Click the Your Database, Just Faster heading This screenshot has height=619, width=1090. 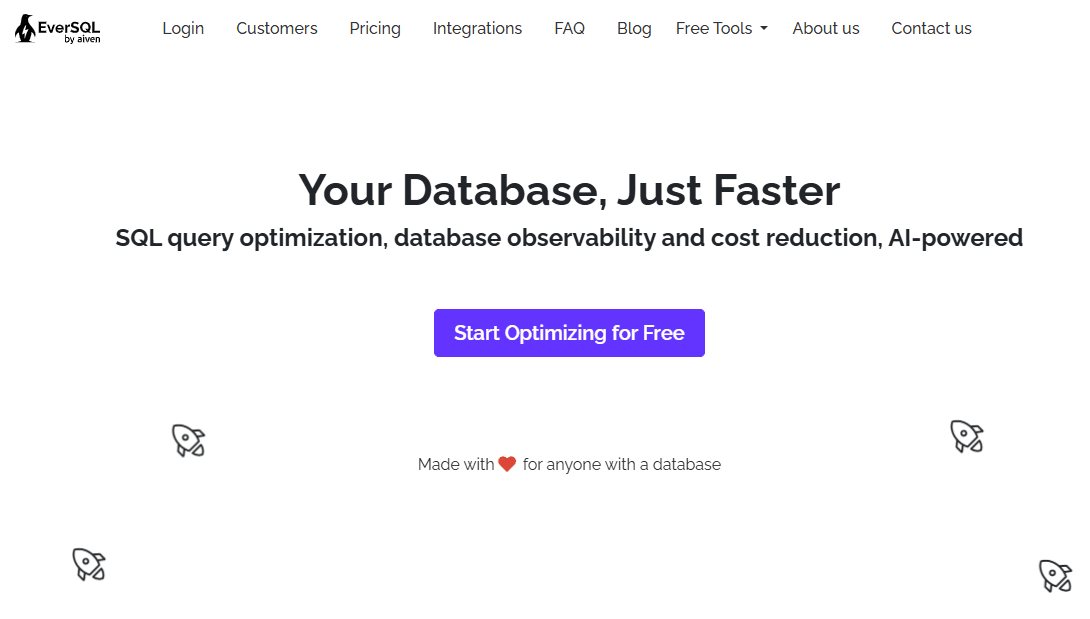pyautogui.click(x=569, y=190)
